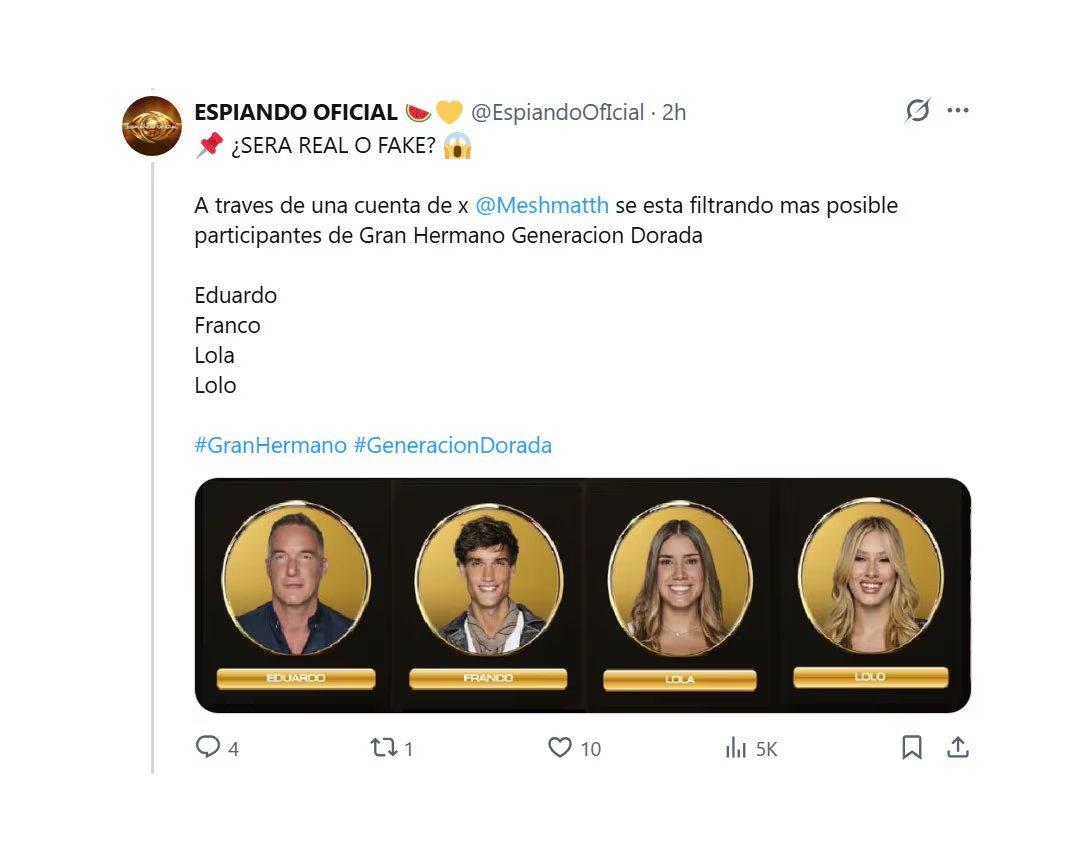Click the #GeneracionDorada hashtag
The width and height of the screenshot is (1090, 862).
tap(453, 445)
